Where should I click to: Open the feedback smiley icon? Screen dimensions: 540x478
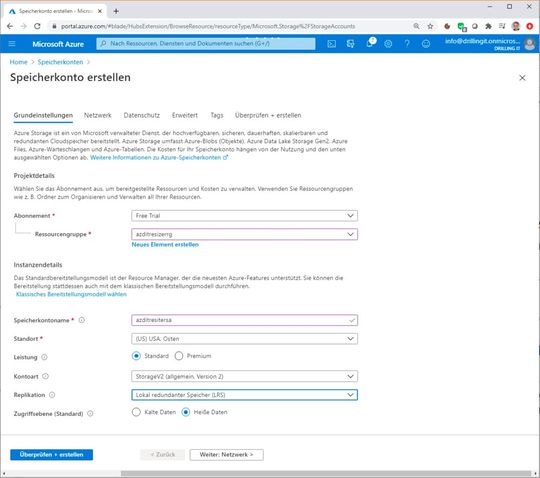[x=426, y=44]
